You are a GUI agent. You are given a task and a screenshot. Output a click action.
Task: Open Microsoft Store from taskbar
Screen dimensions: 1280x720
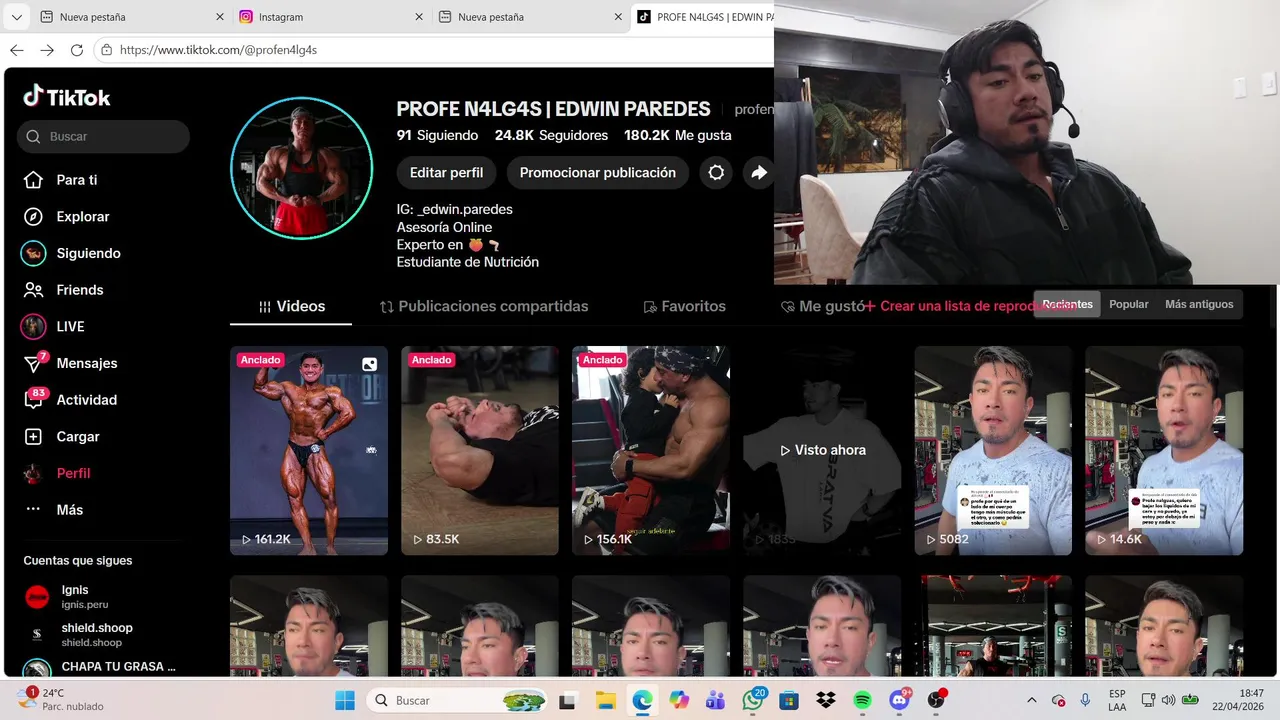pos(789,700)
